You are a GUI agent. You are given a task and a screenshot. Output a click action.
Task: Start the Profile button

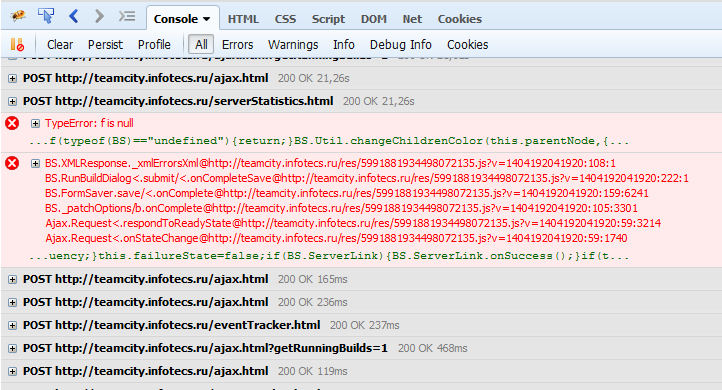[154, 45]
